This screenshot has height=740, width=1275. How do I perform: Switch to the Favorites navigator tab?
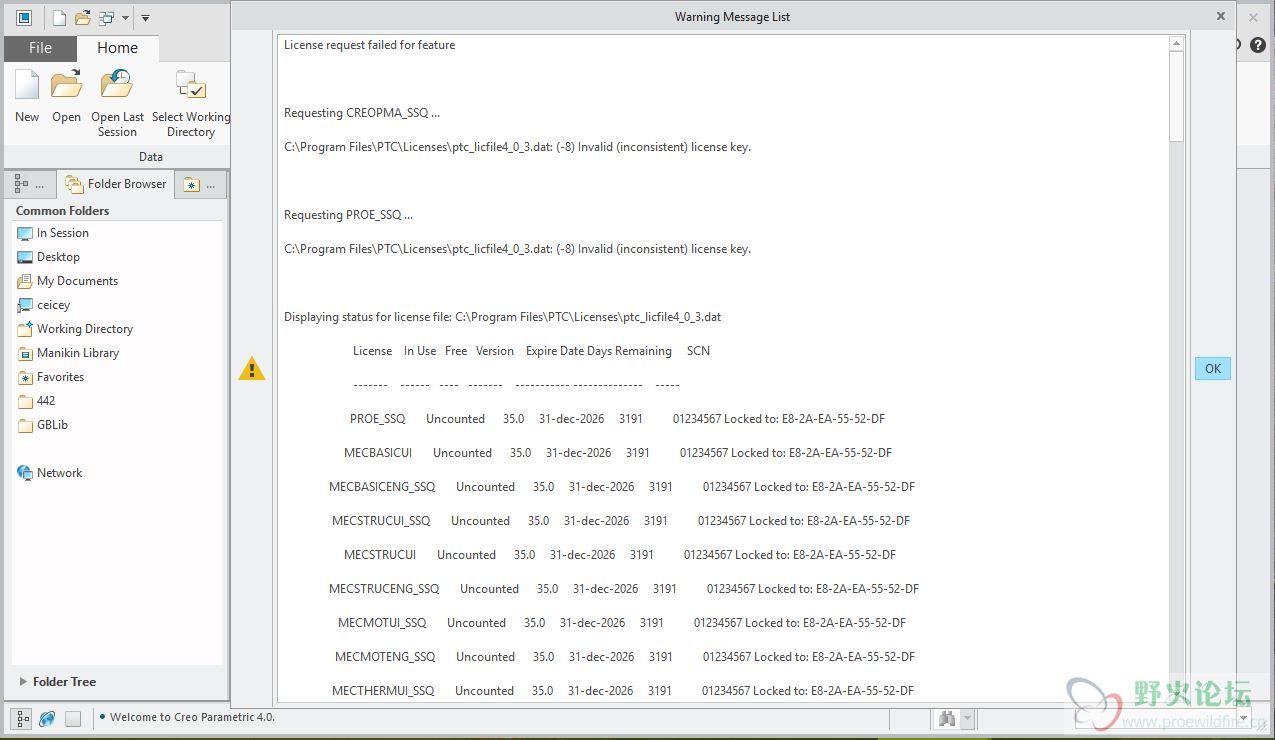click(200, 184)
